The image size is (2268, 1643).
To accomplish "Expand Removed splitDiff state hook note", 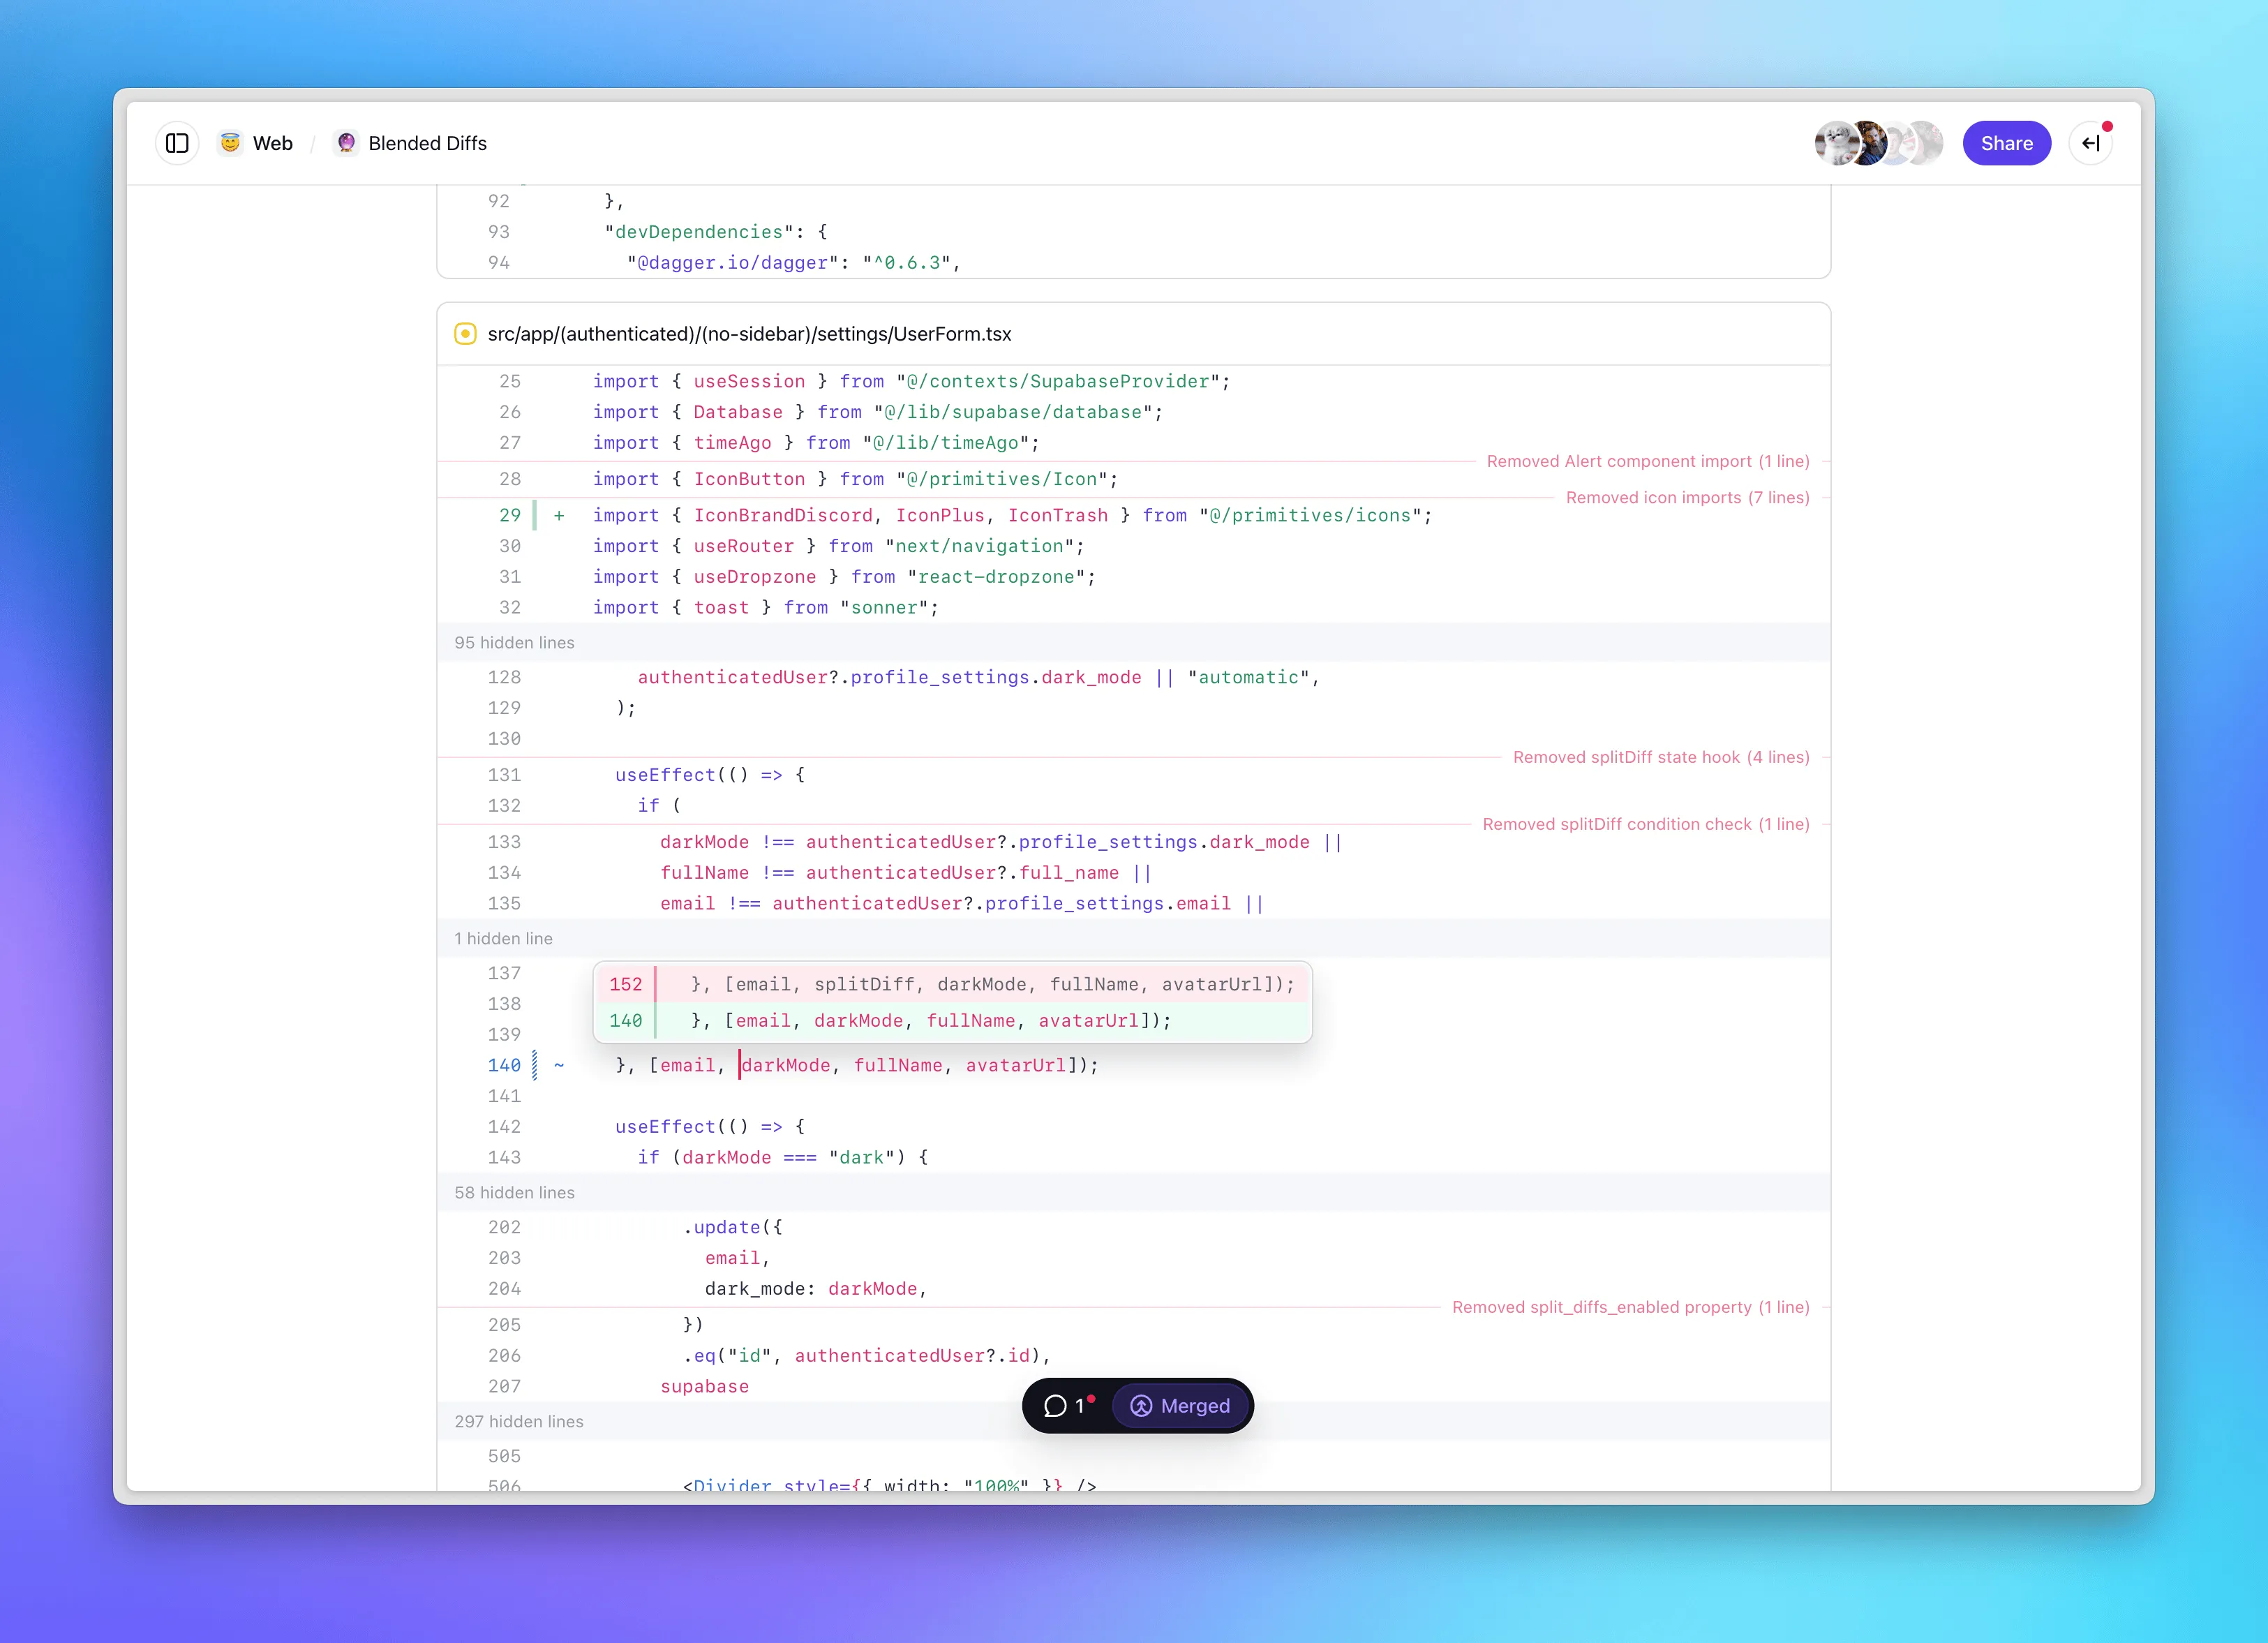I will (x=1661, y=757).
